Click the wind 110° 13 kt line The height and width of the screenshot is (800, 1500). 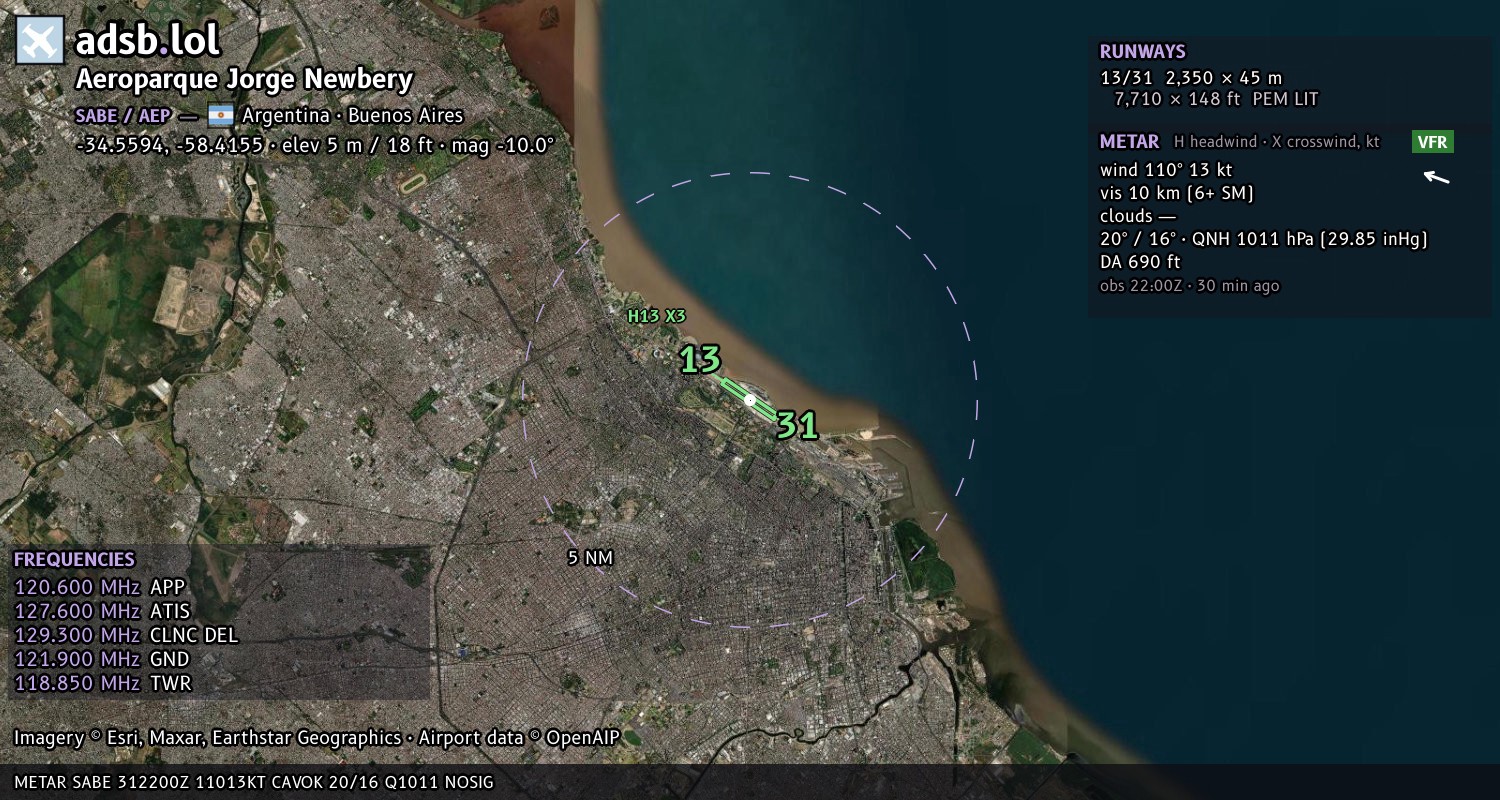1166,170
